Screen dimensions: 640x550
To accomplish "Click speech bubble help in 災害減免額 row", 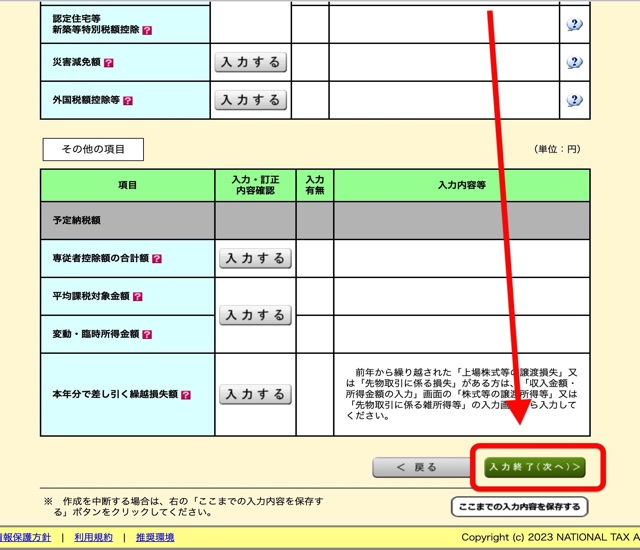I will click(574, 62).
